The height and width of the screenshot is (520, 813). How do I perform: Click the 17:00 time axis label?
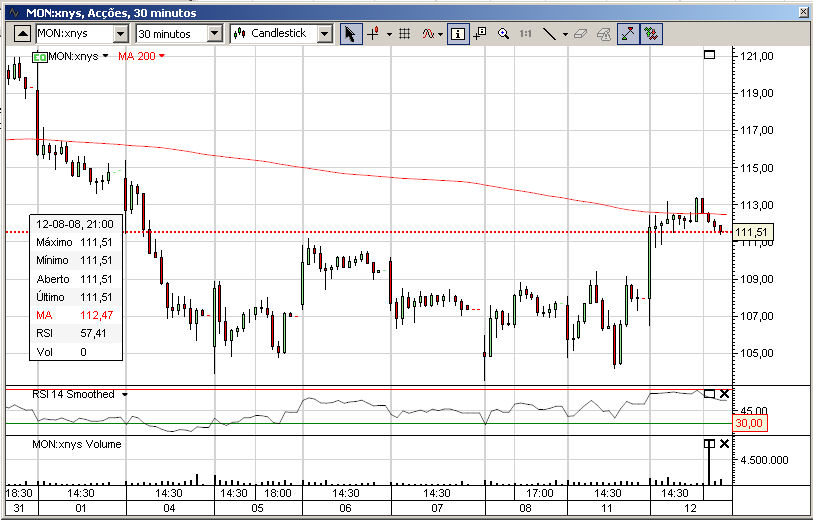tap(540, 493)
